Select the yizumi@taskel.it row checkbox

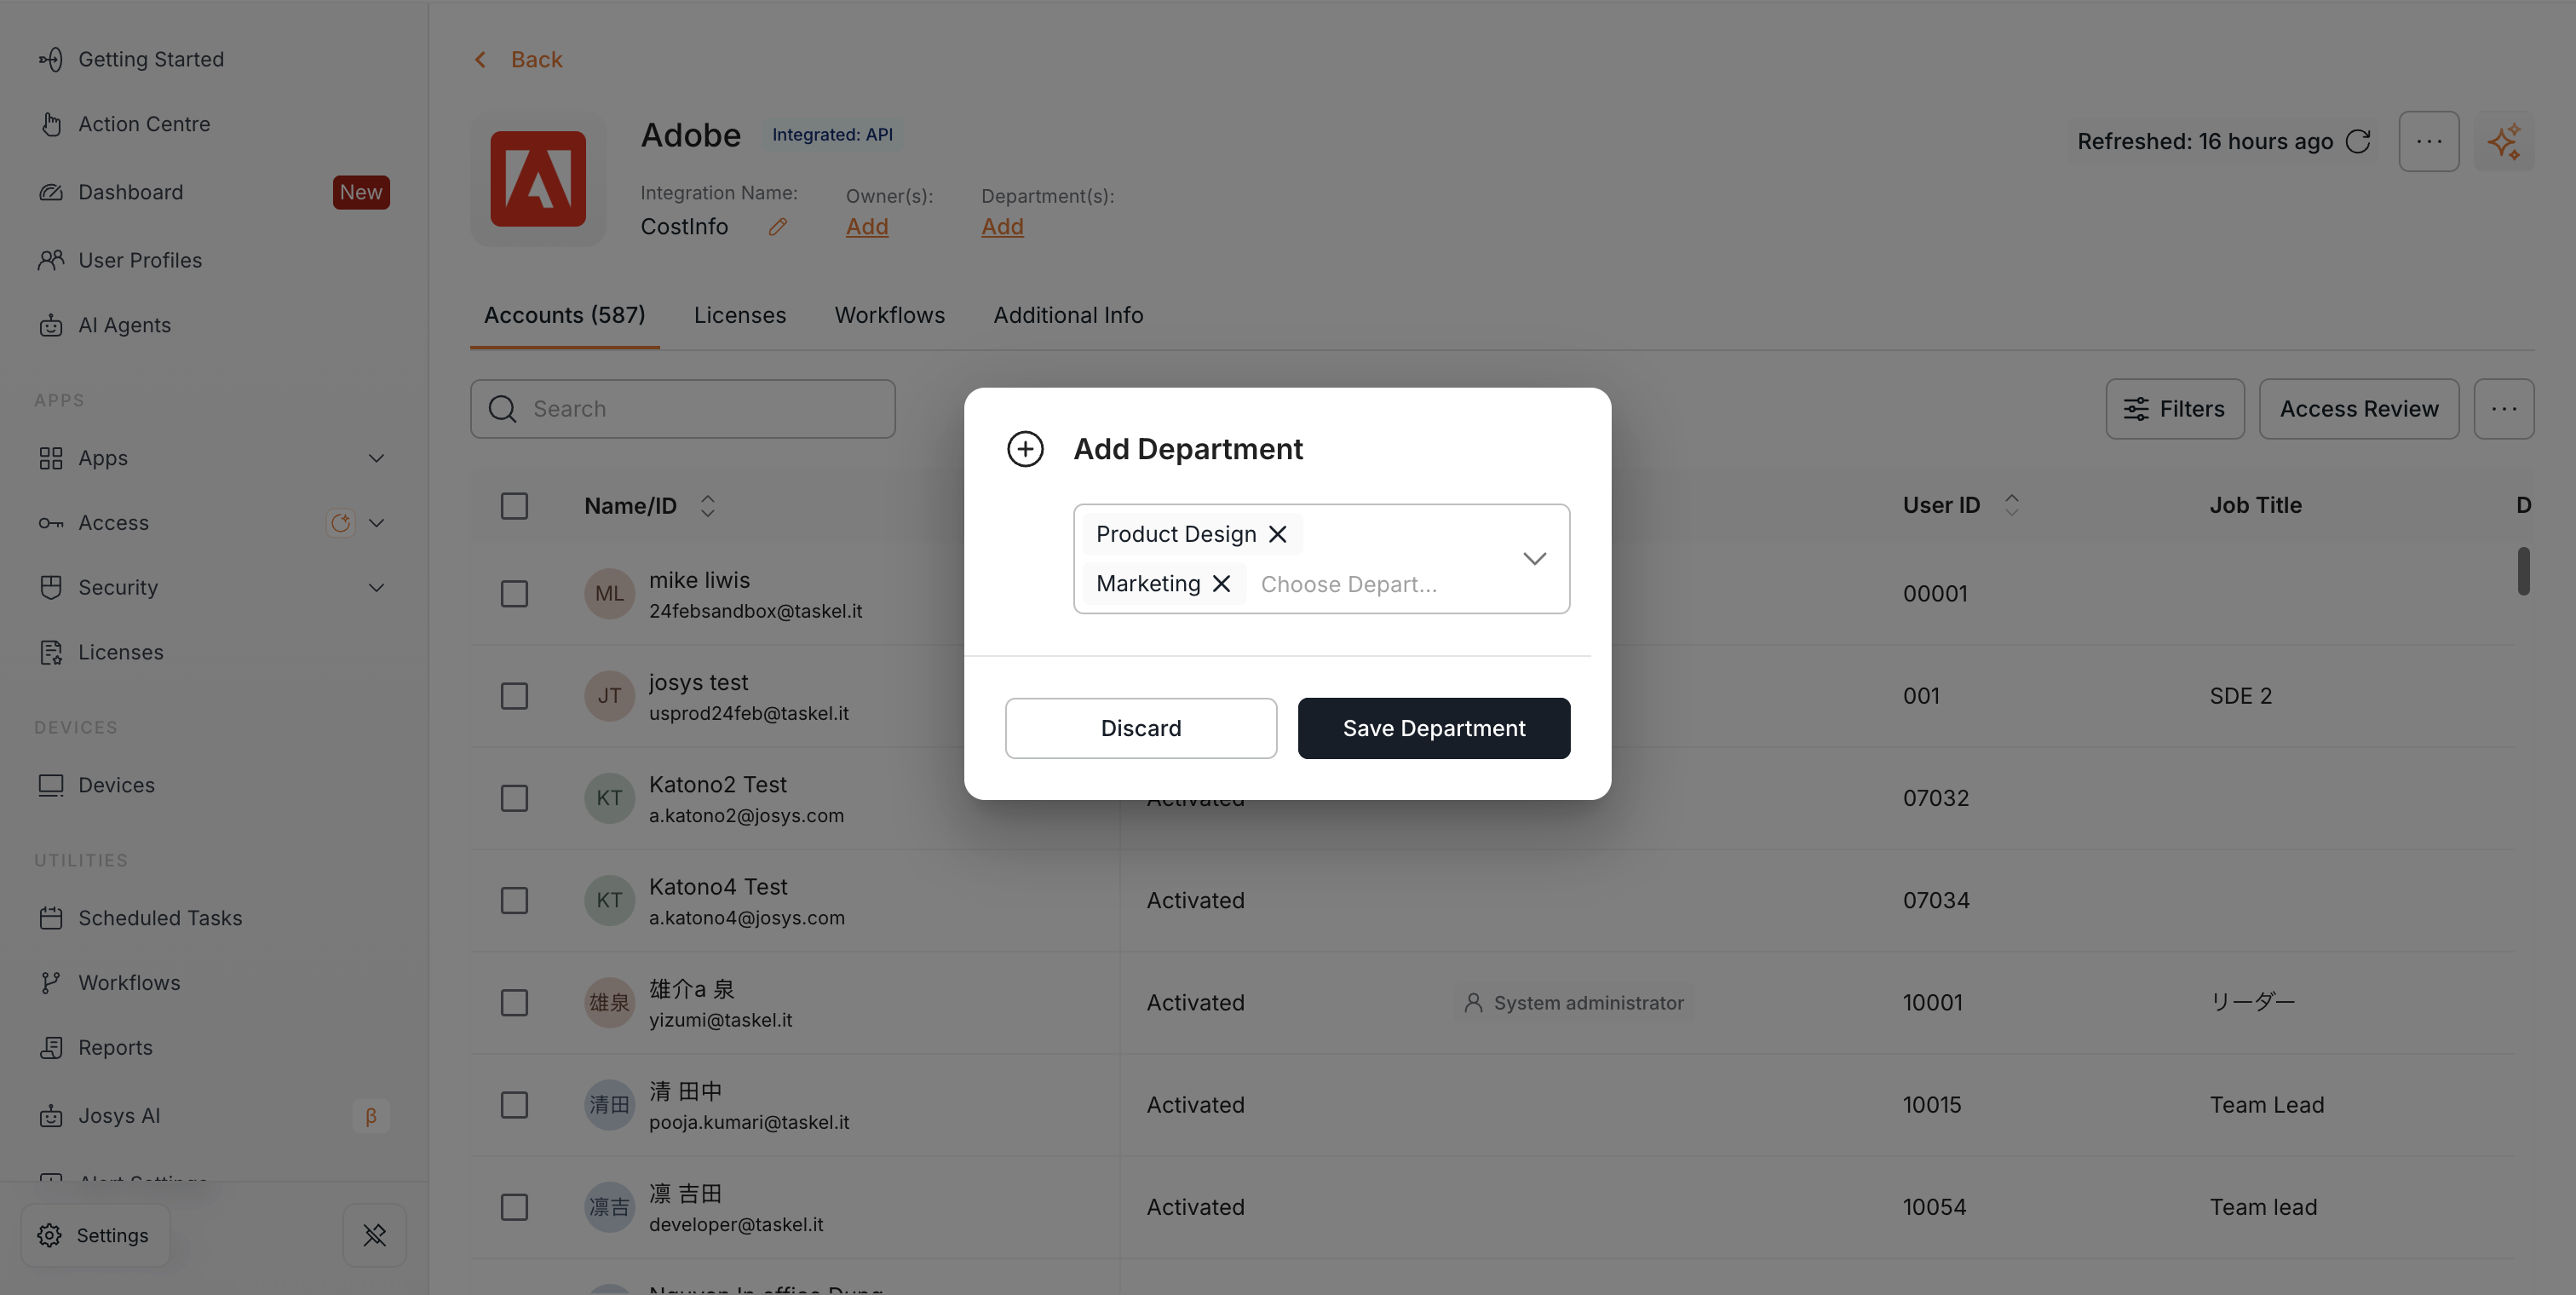click(x=514, y=1003)
